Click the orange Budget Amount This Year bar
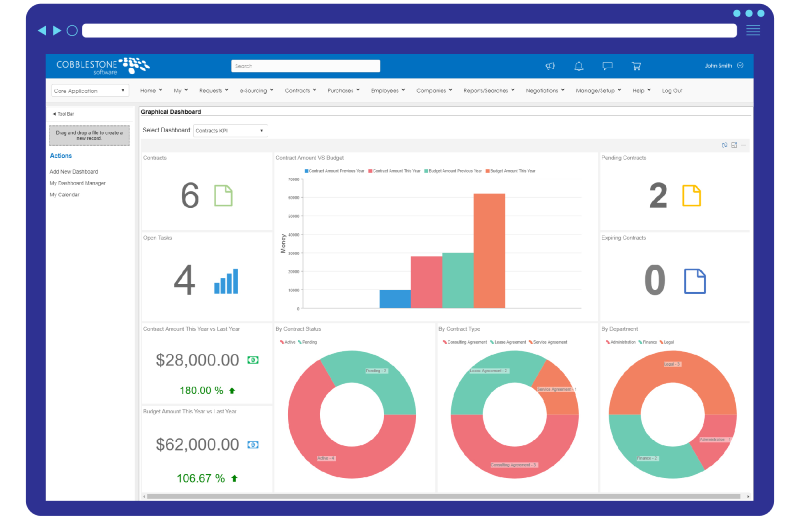 click(x=489, y=251)
